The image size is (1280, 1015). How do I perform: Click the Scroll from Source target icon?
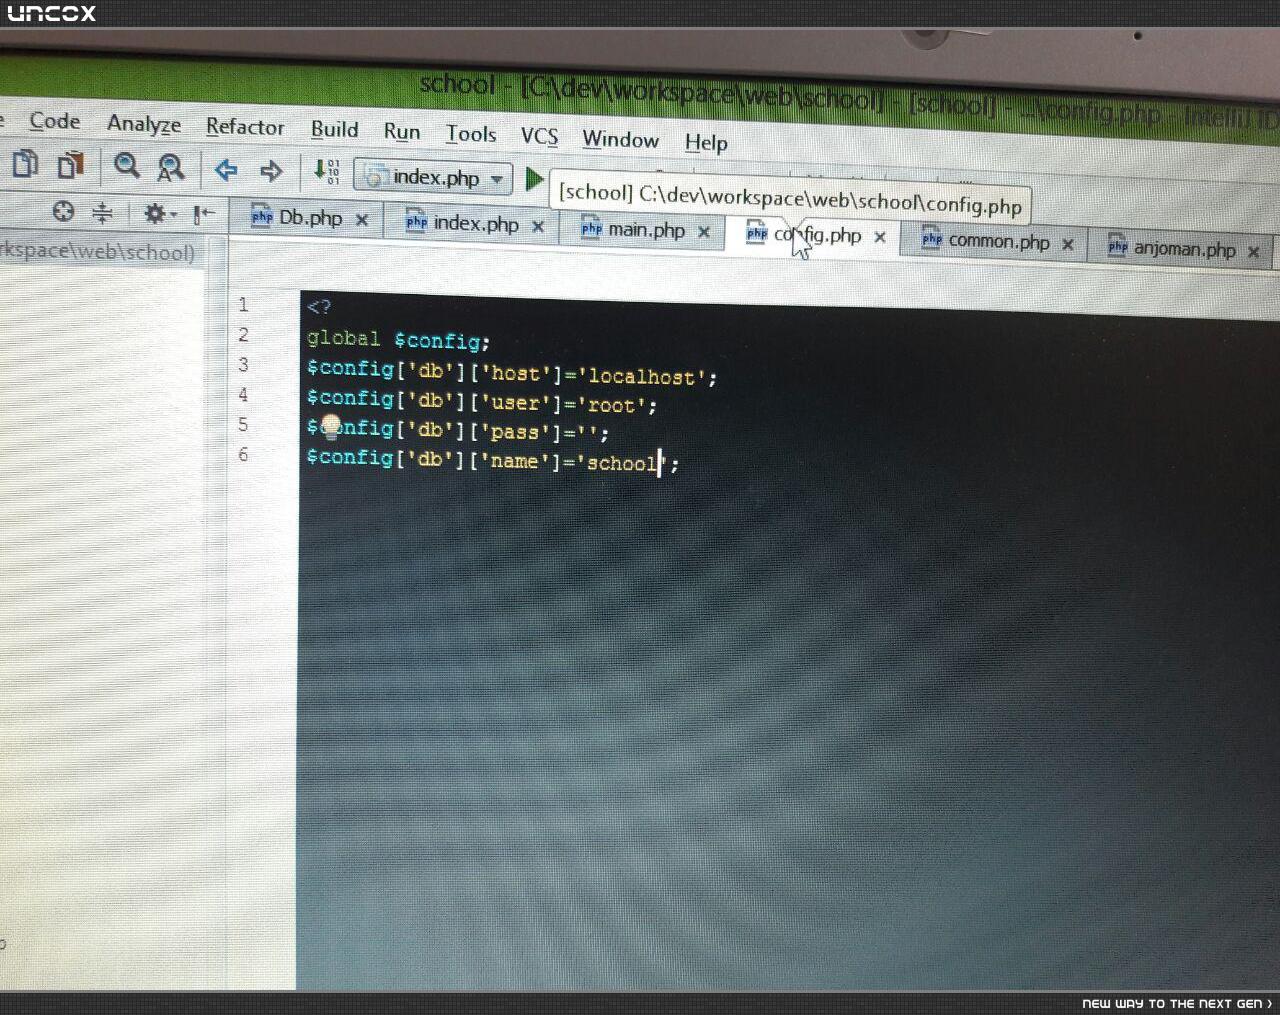click(x=63, y=211)
